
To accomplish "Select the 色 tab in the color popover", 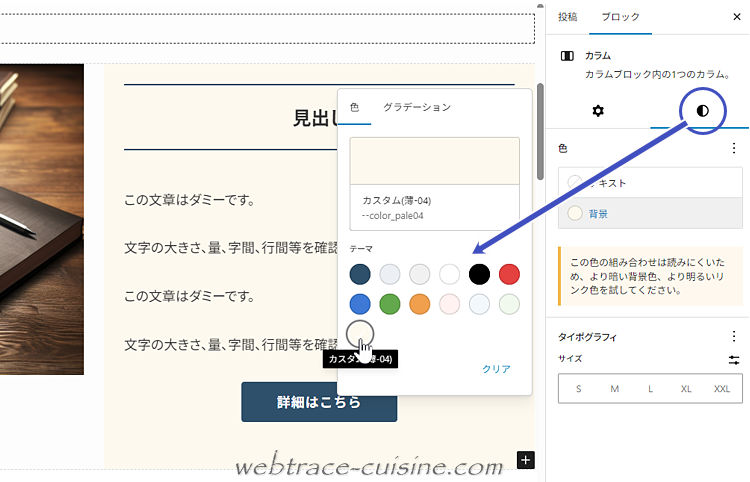I will 354,107.
